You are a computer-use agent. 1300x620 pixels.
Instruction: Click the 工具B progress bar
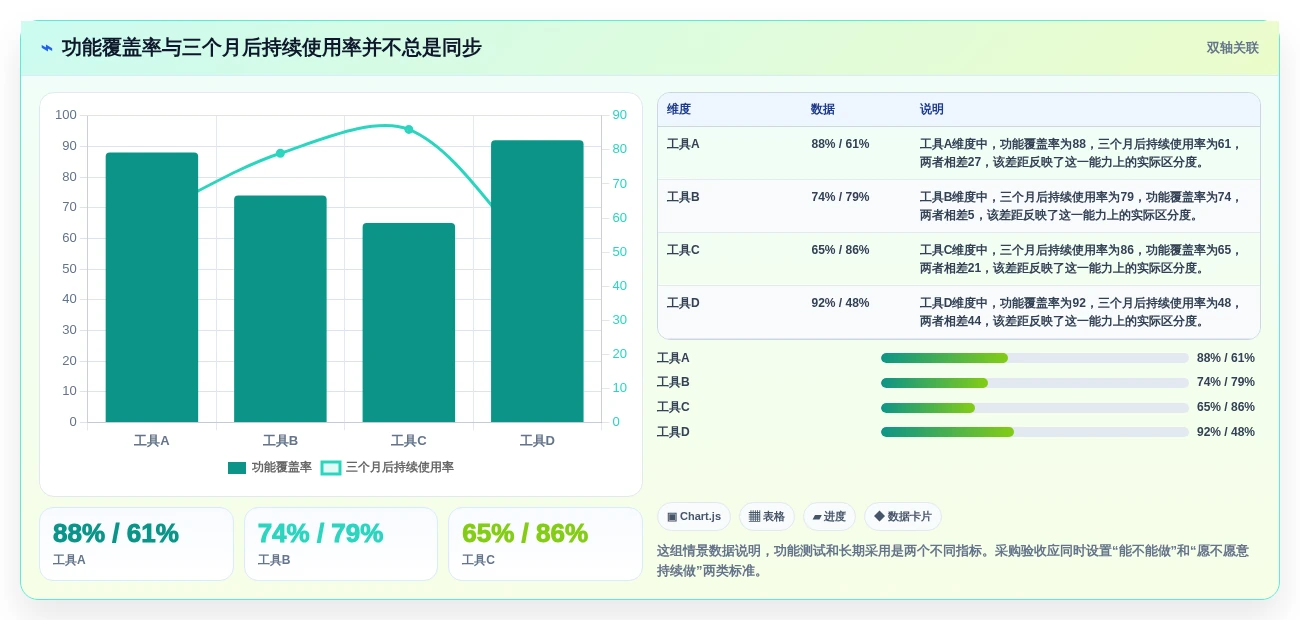pyautogui.click(x=1035, y=383)
